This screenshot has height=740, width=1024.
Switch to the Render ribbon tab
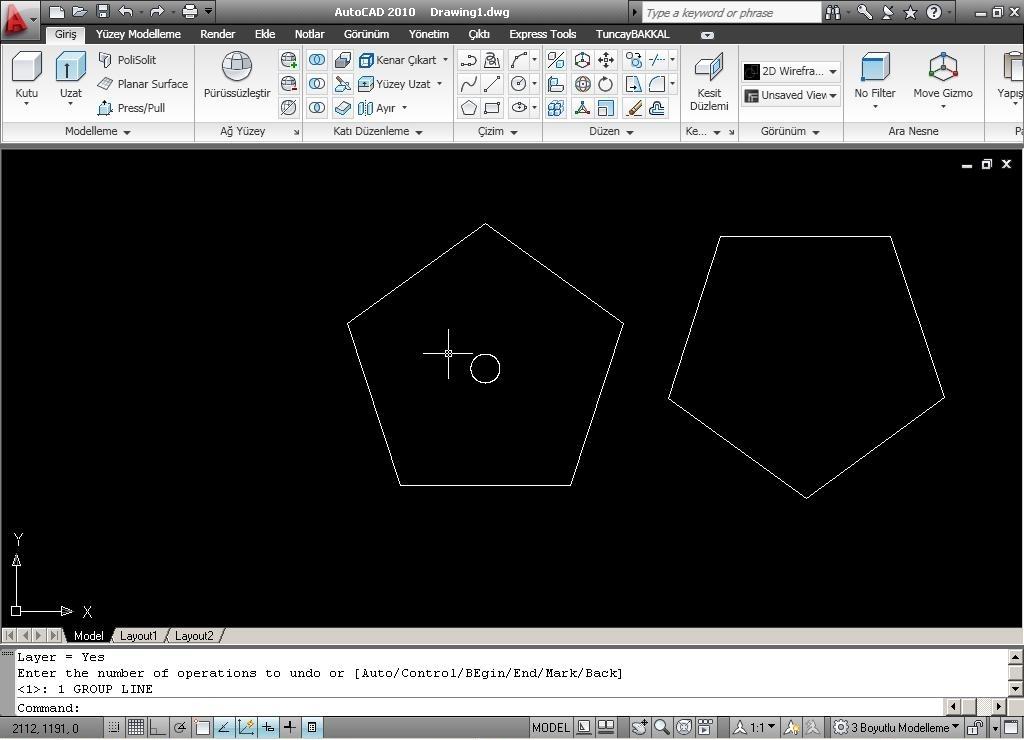217,34
